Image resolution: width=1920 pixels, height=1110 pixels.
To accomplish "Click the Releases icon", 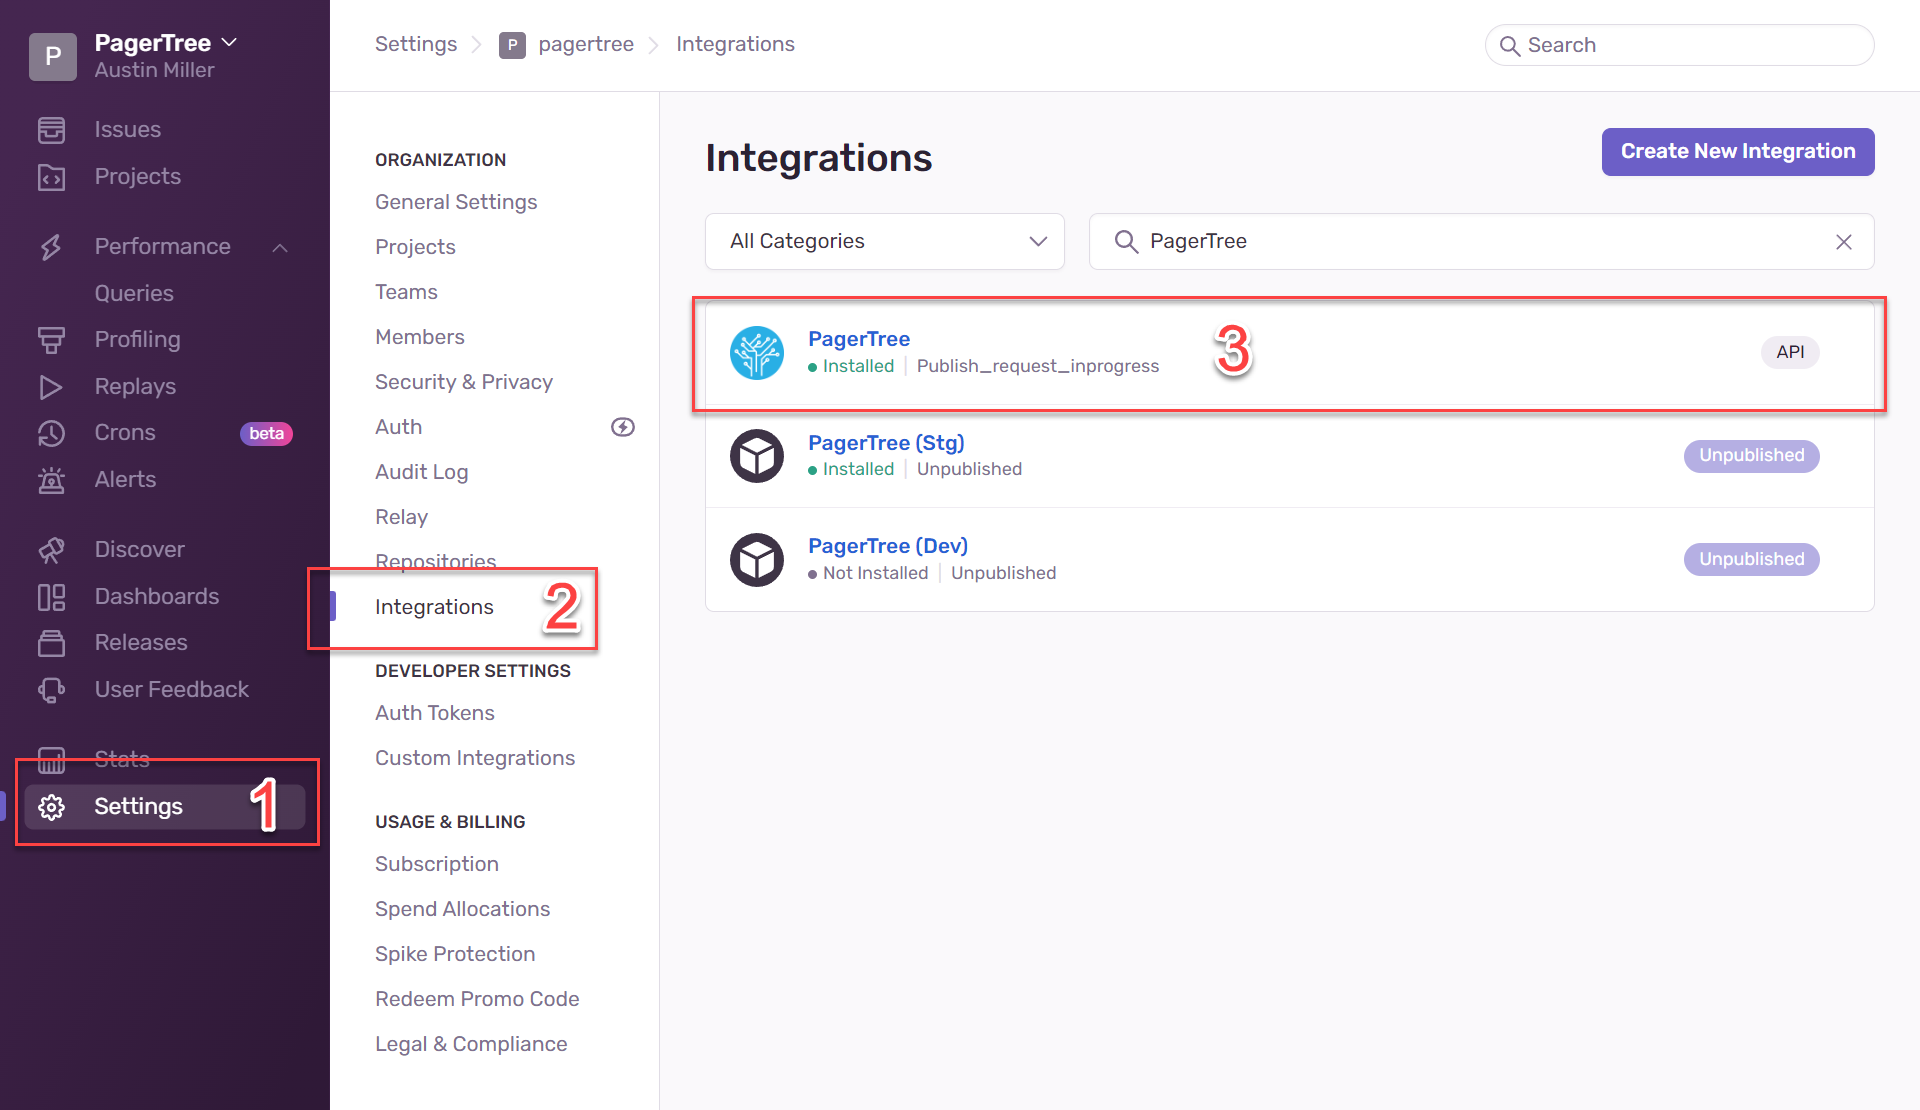I will [52, 642].
